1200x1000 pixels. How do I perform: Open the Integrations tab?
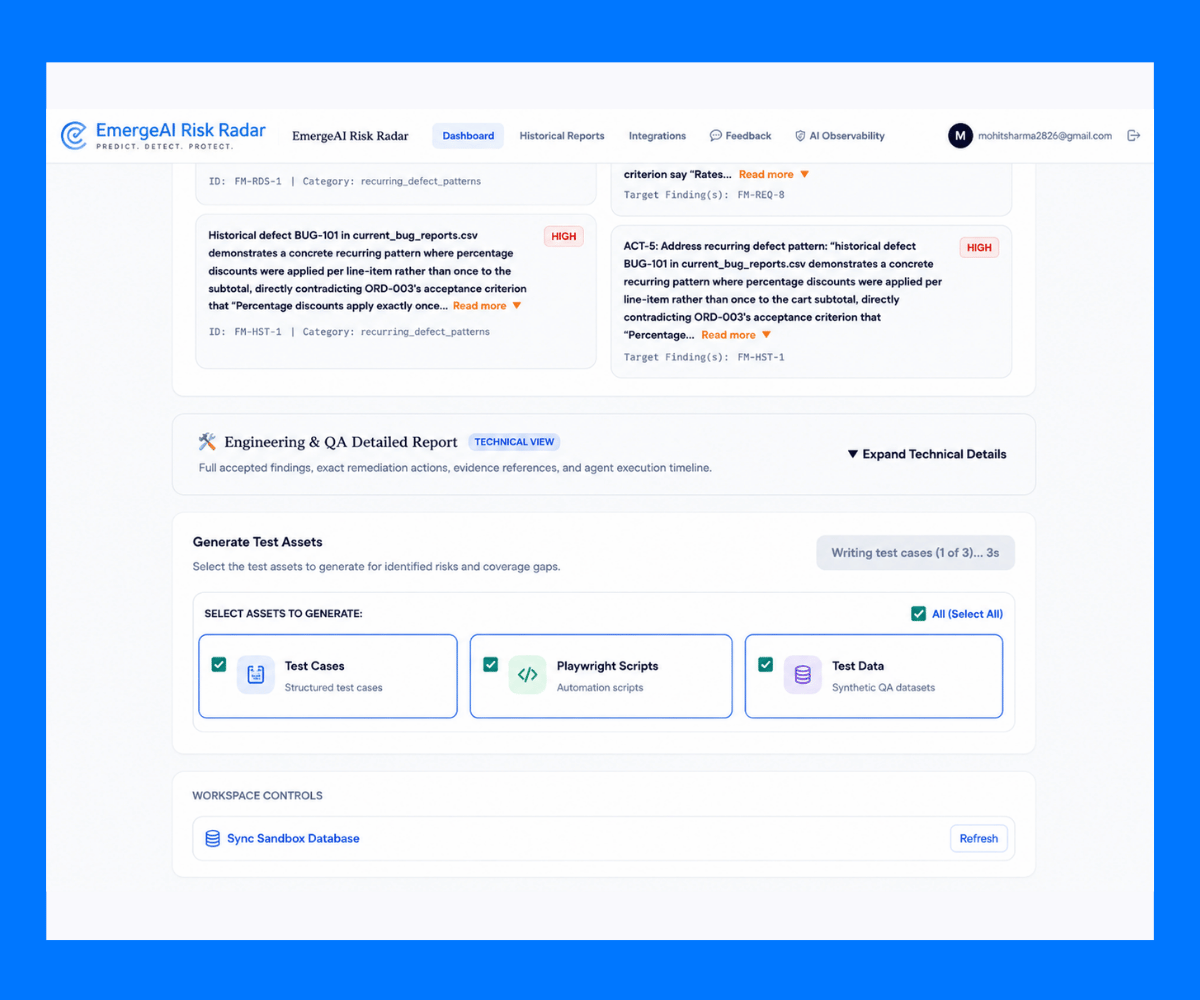pos(657,136)
